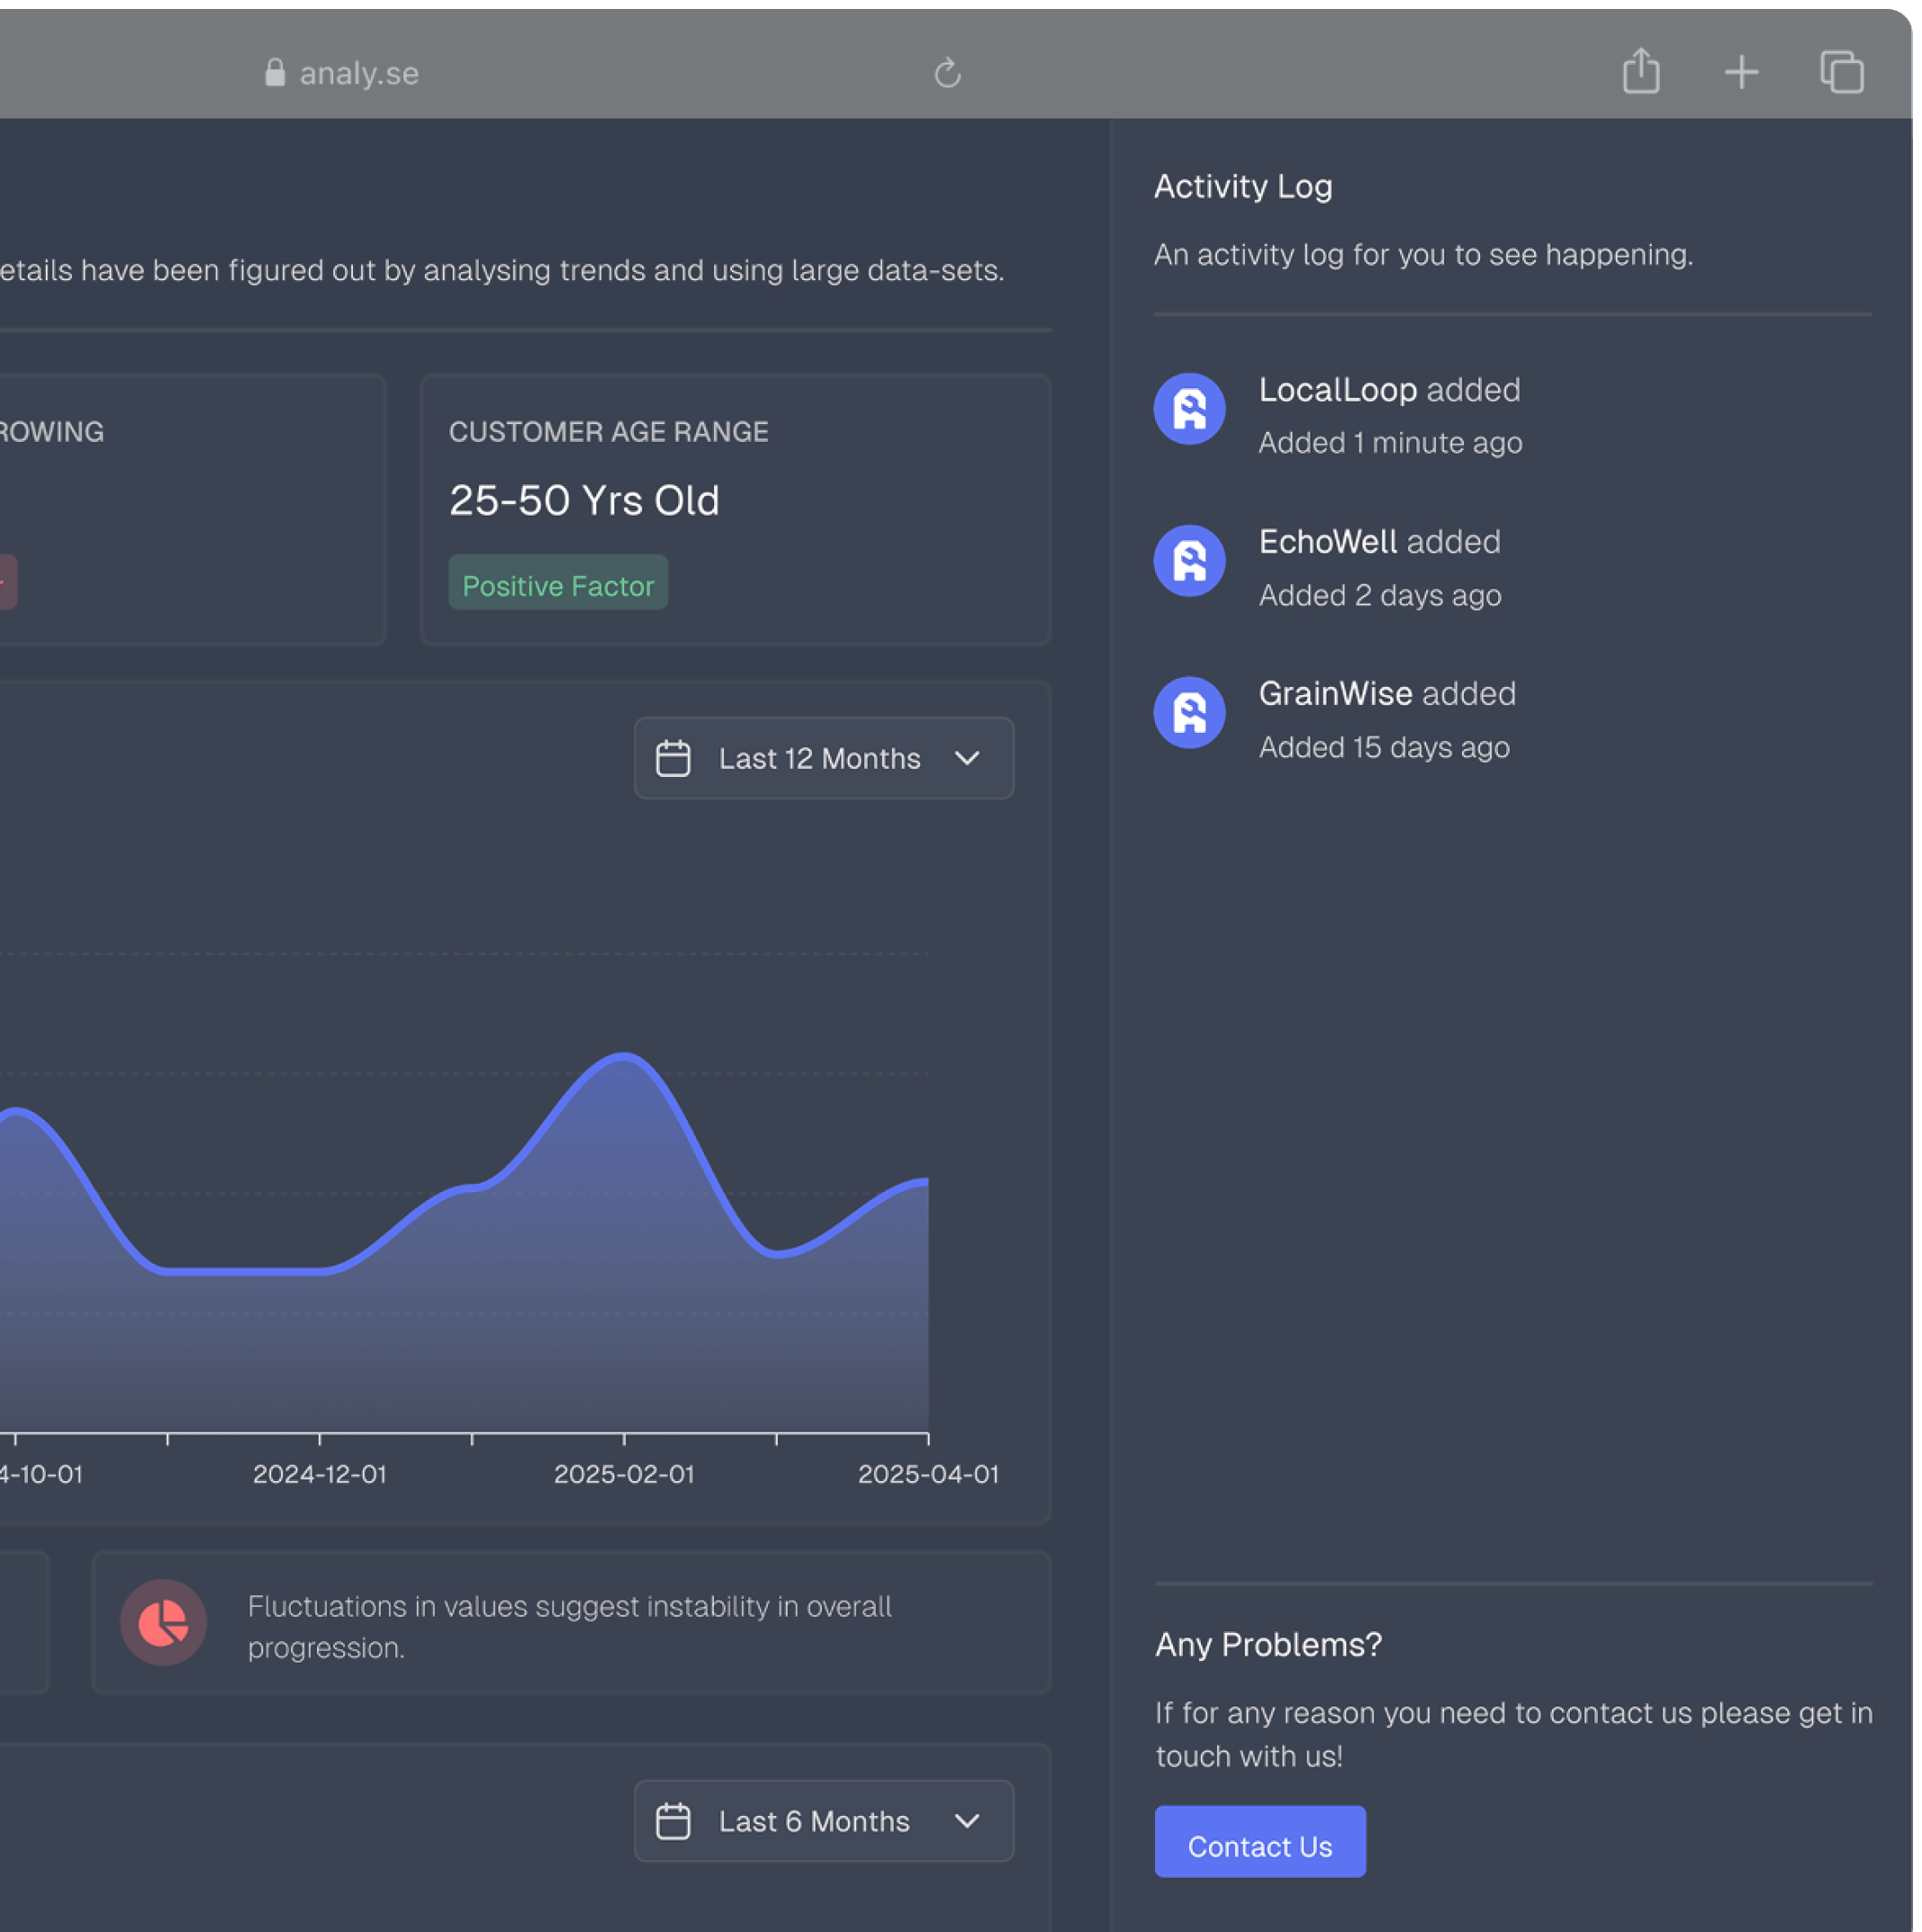Click the LocalLoop added entry
The height and width of the screenshot is (1932, 1922).
click(1389, 390)
